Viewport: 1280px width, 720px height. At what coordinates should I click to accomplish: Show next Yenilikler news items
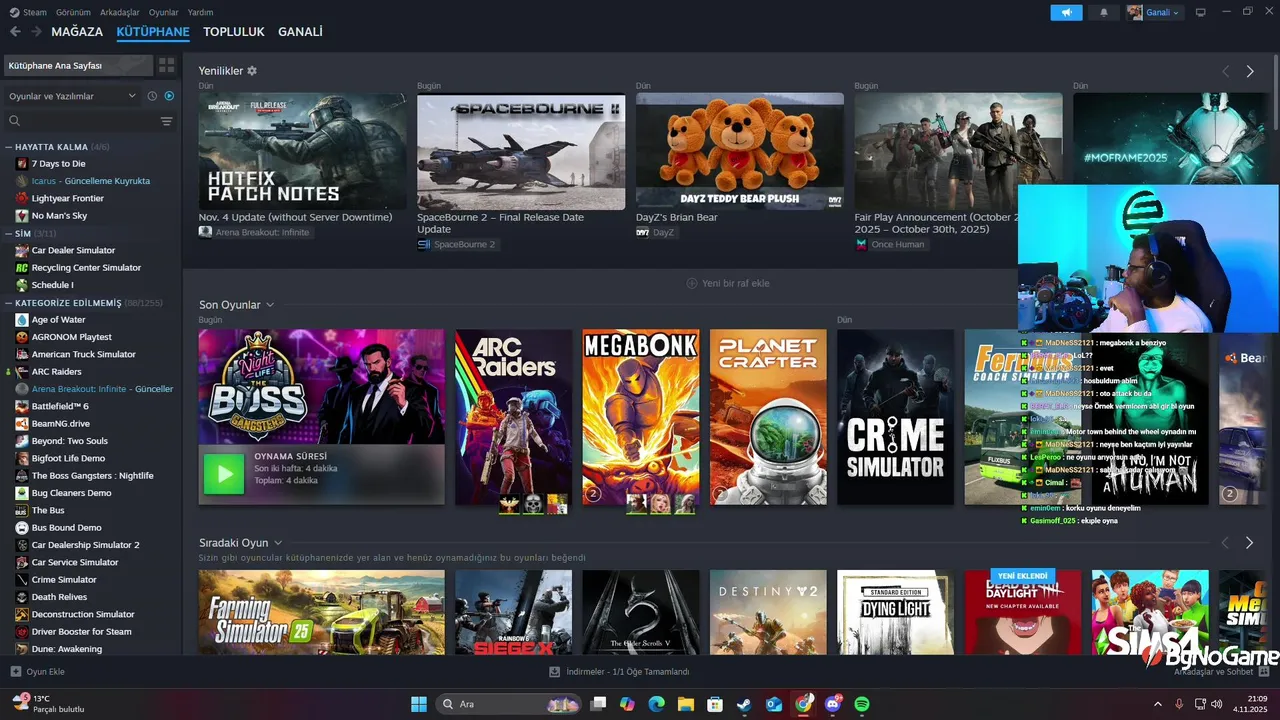pyautogui.click(x=1249, y=71)
